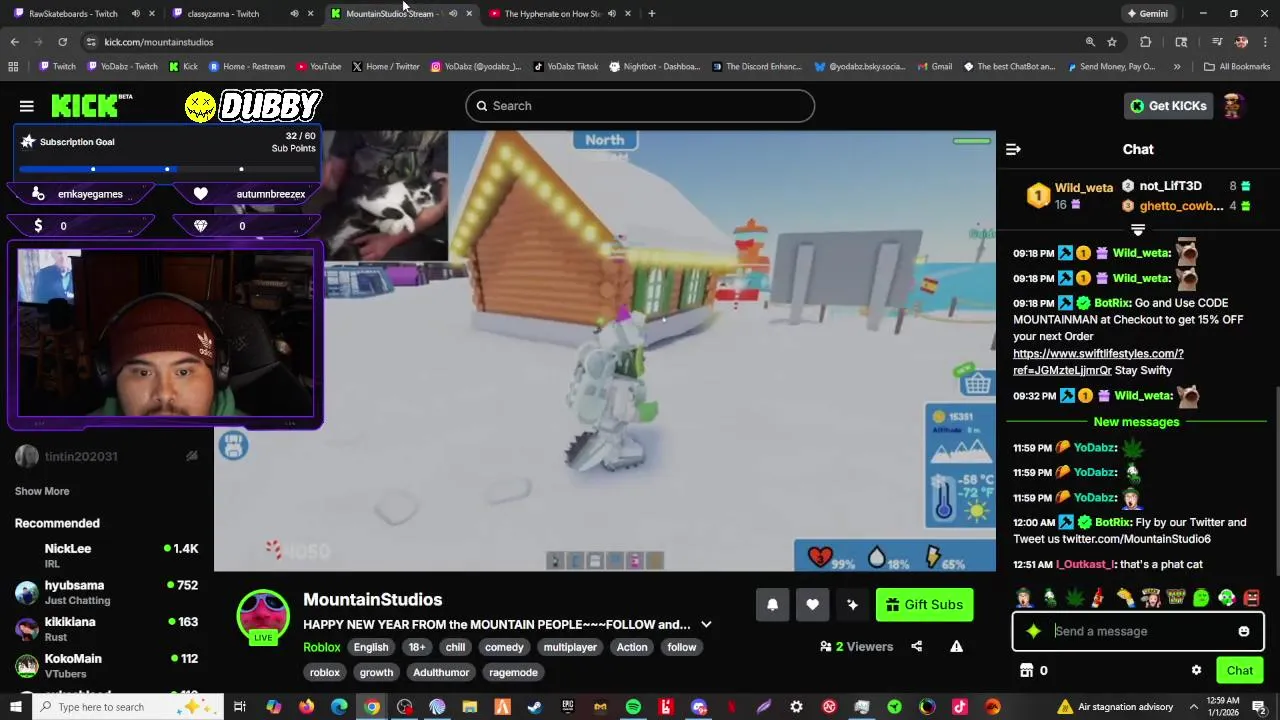Viewport: 1280px width, 720px height.
Task: Select the angry red face emote
Action: tap(1251, 598)
